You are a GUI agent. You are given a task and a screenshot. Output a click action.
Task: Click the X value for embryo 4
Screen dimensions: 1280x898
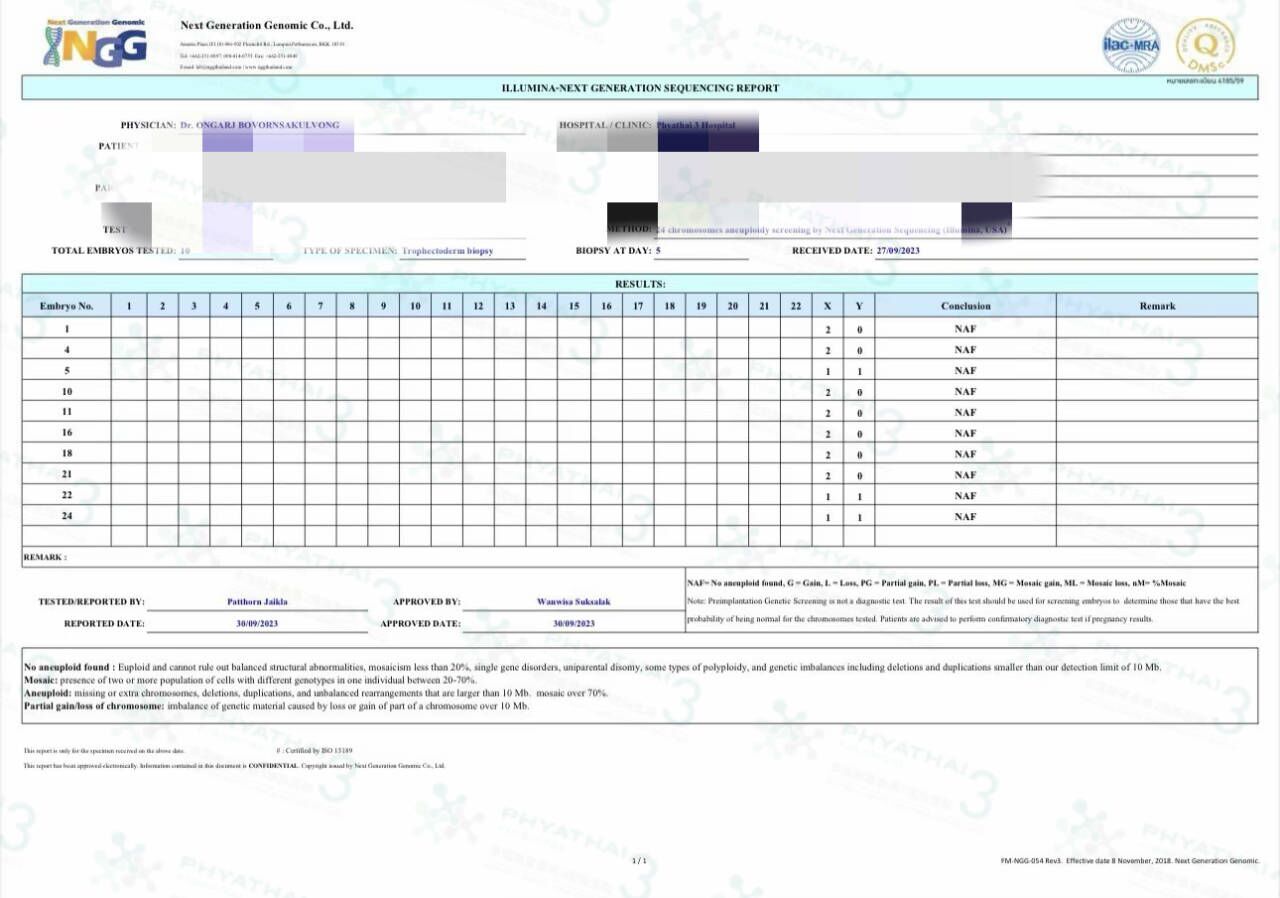[x=828, y=351]
